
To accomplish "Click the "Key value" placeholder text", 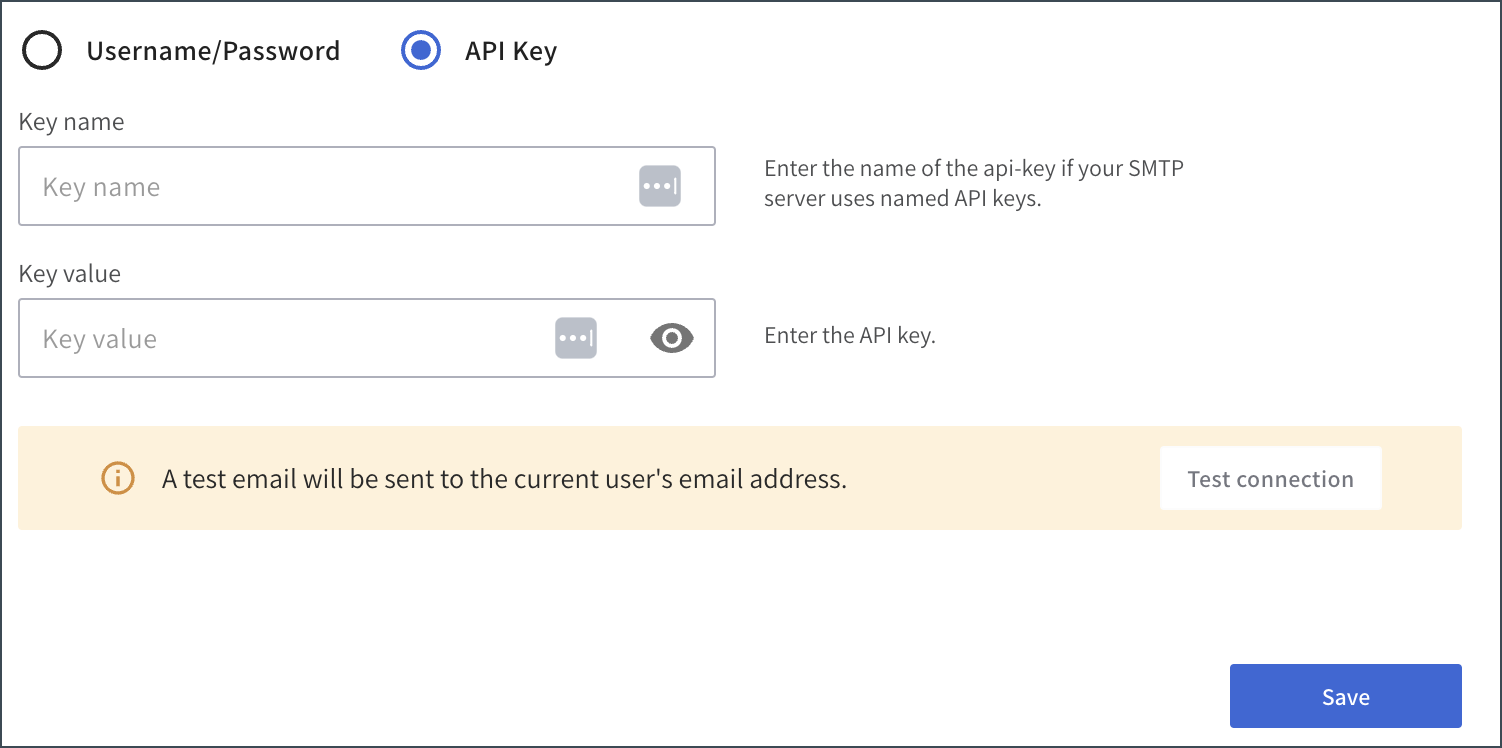I will pyautogui.click(x=99, y=339).
